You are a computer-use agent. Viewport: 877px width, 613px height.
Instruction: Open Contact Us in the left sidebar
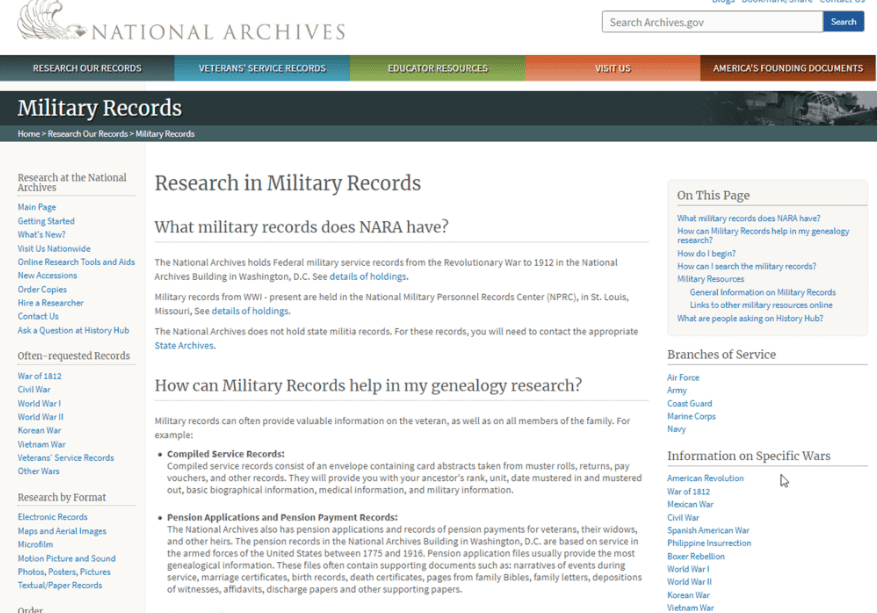coord(38,316)
